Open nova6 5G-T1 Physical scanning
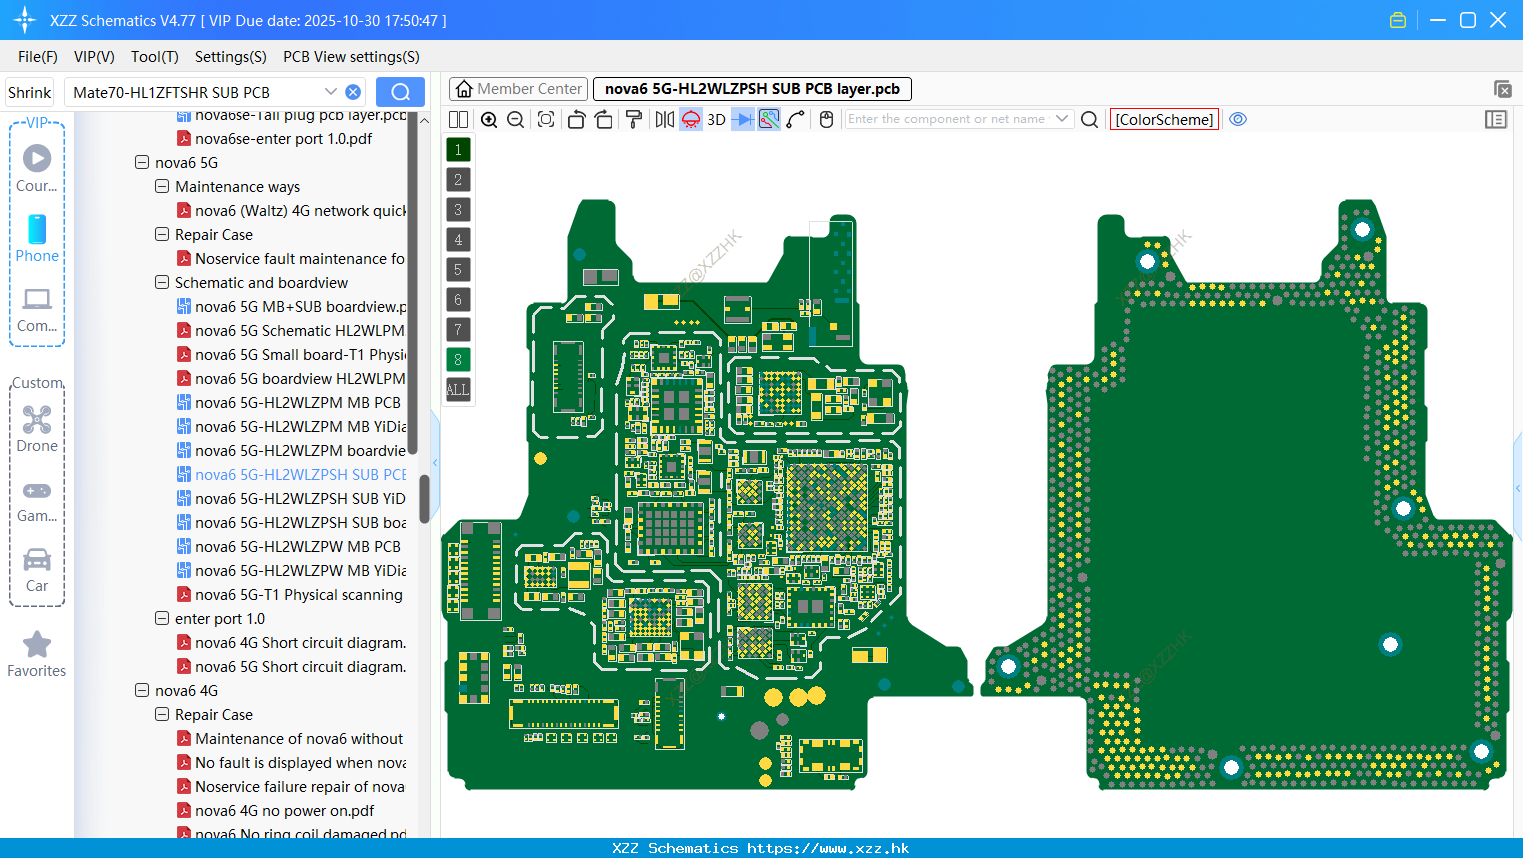This screenshot has width=1523, height=858. [290, 594]
